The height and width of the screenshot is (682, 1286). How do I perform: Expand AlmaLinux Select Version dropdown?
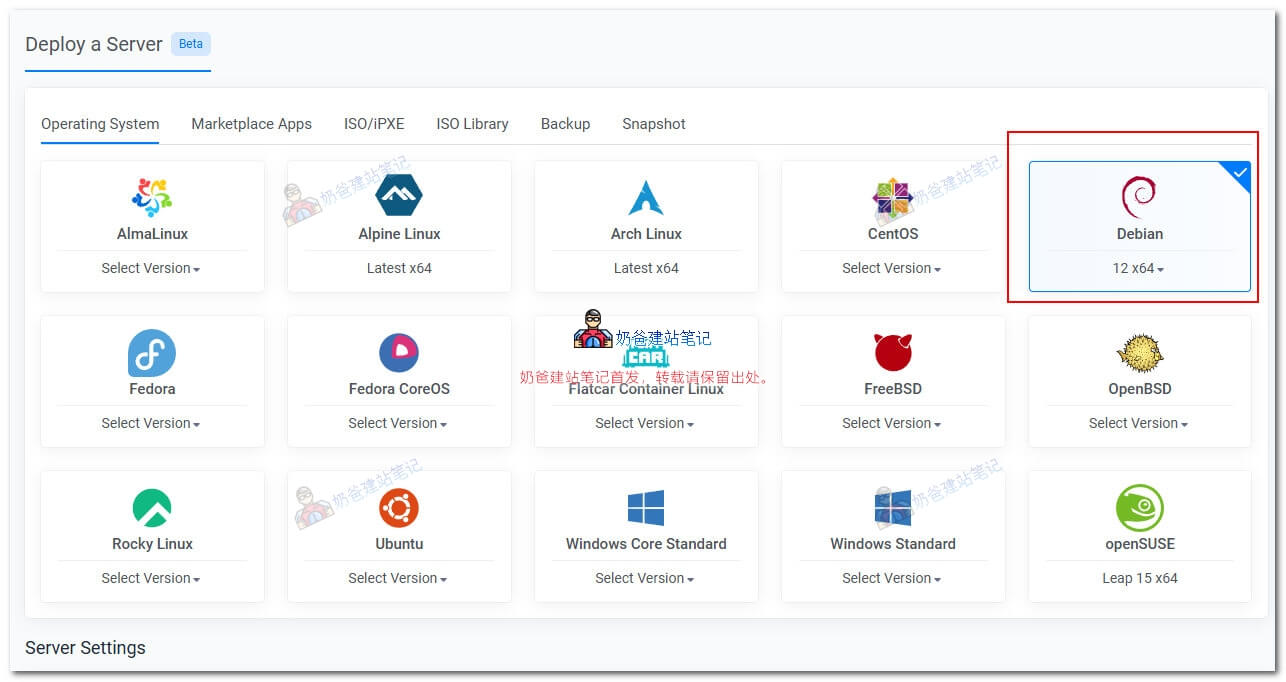[151, 268]
